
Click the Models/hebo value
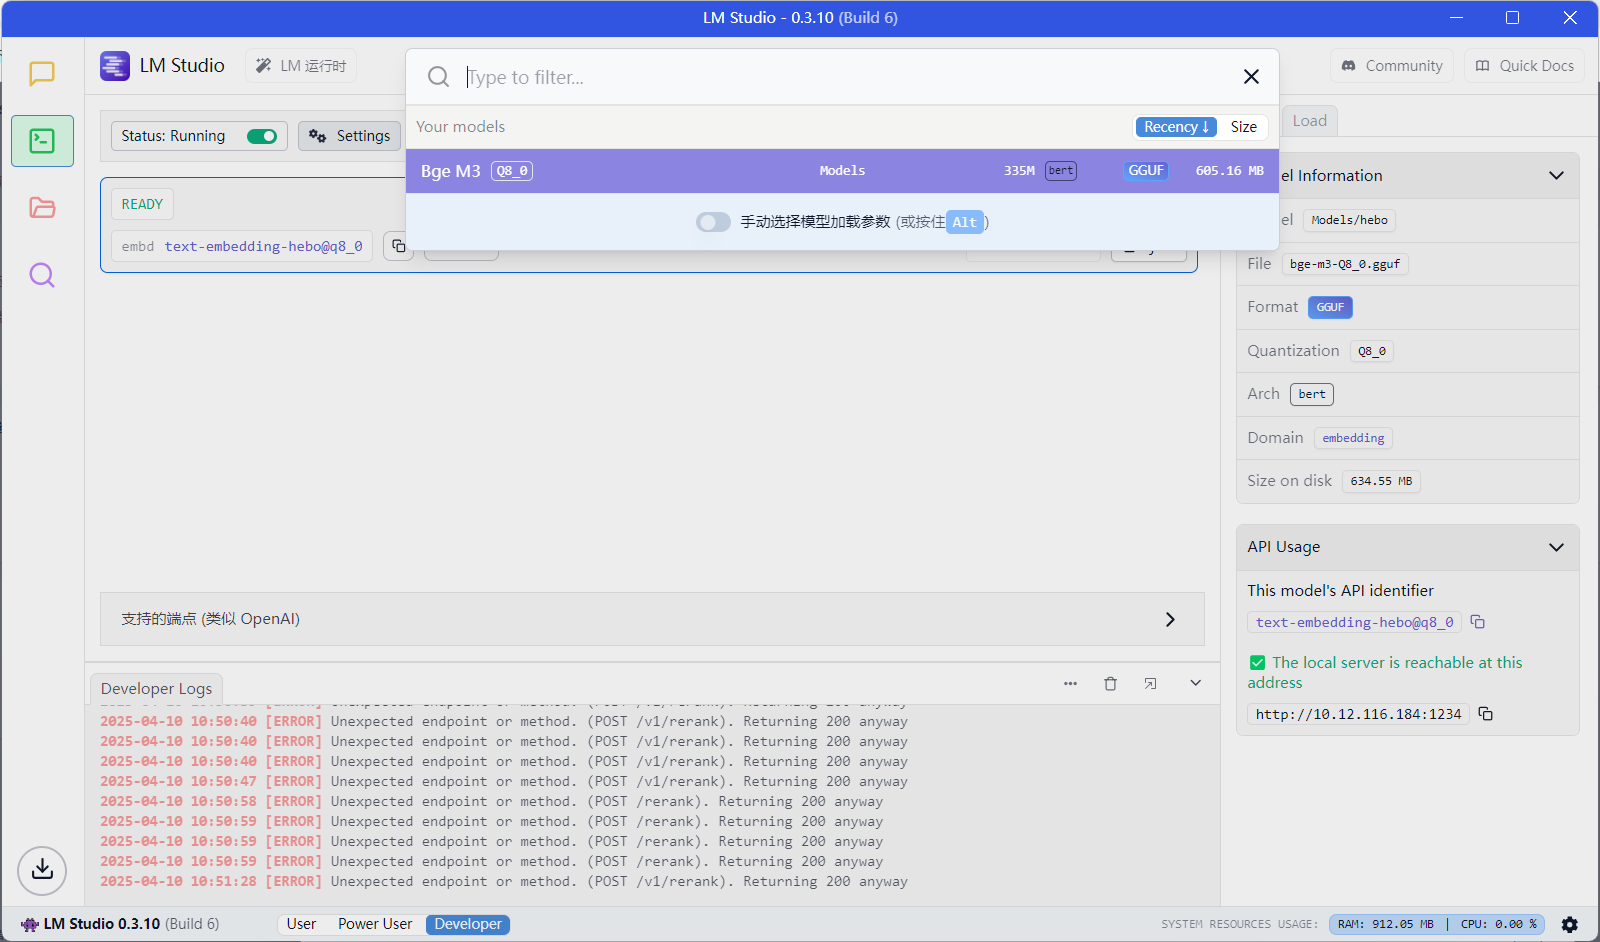pyautogui.click(x=1349, y=220)
